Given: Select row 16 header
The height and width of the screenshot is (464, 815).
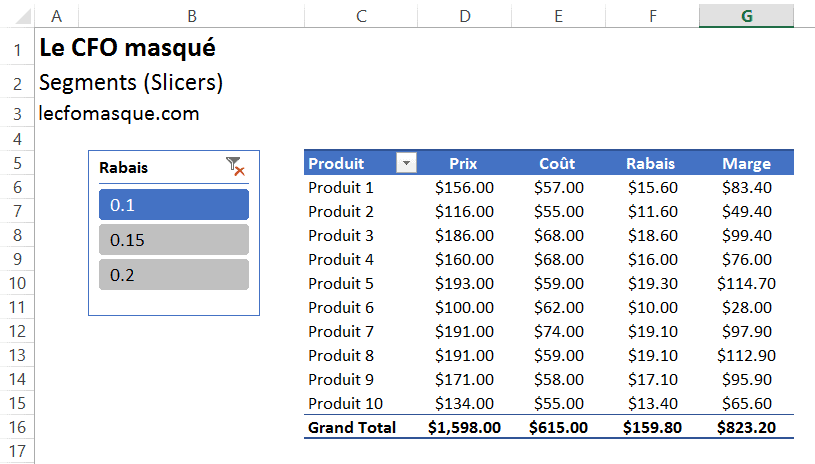Looking at the screenshot, I should (17, 427).
